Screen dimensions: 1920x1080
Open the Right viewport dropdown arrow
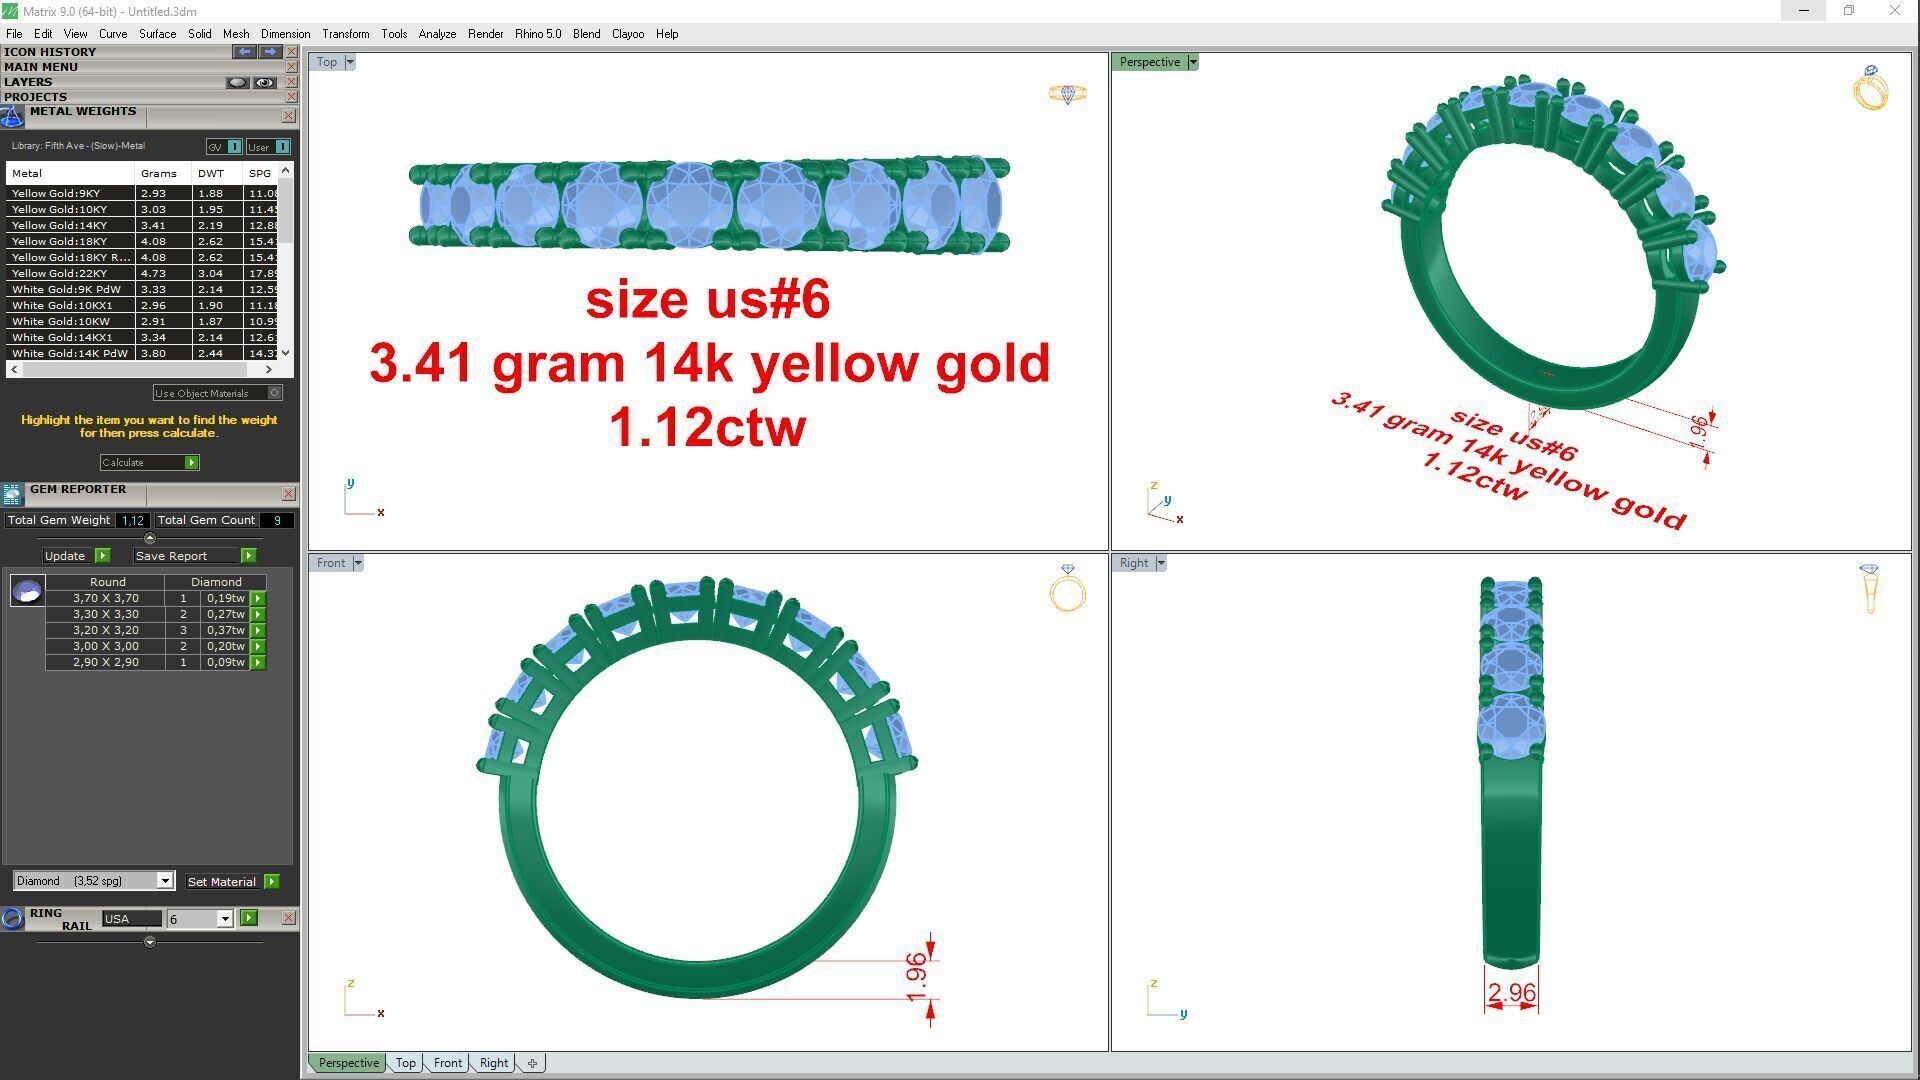tap(1160, 563)
